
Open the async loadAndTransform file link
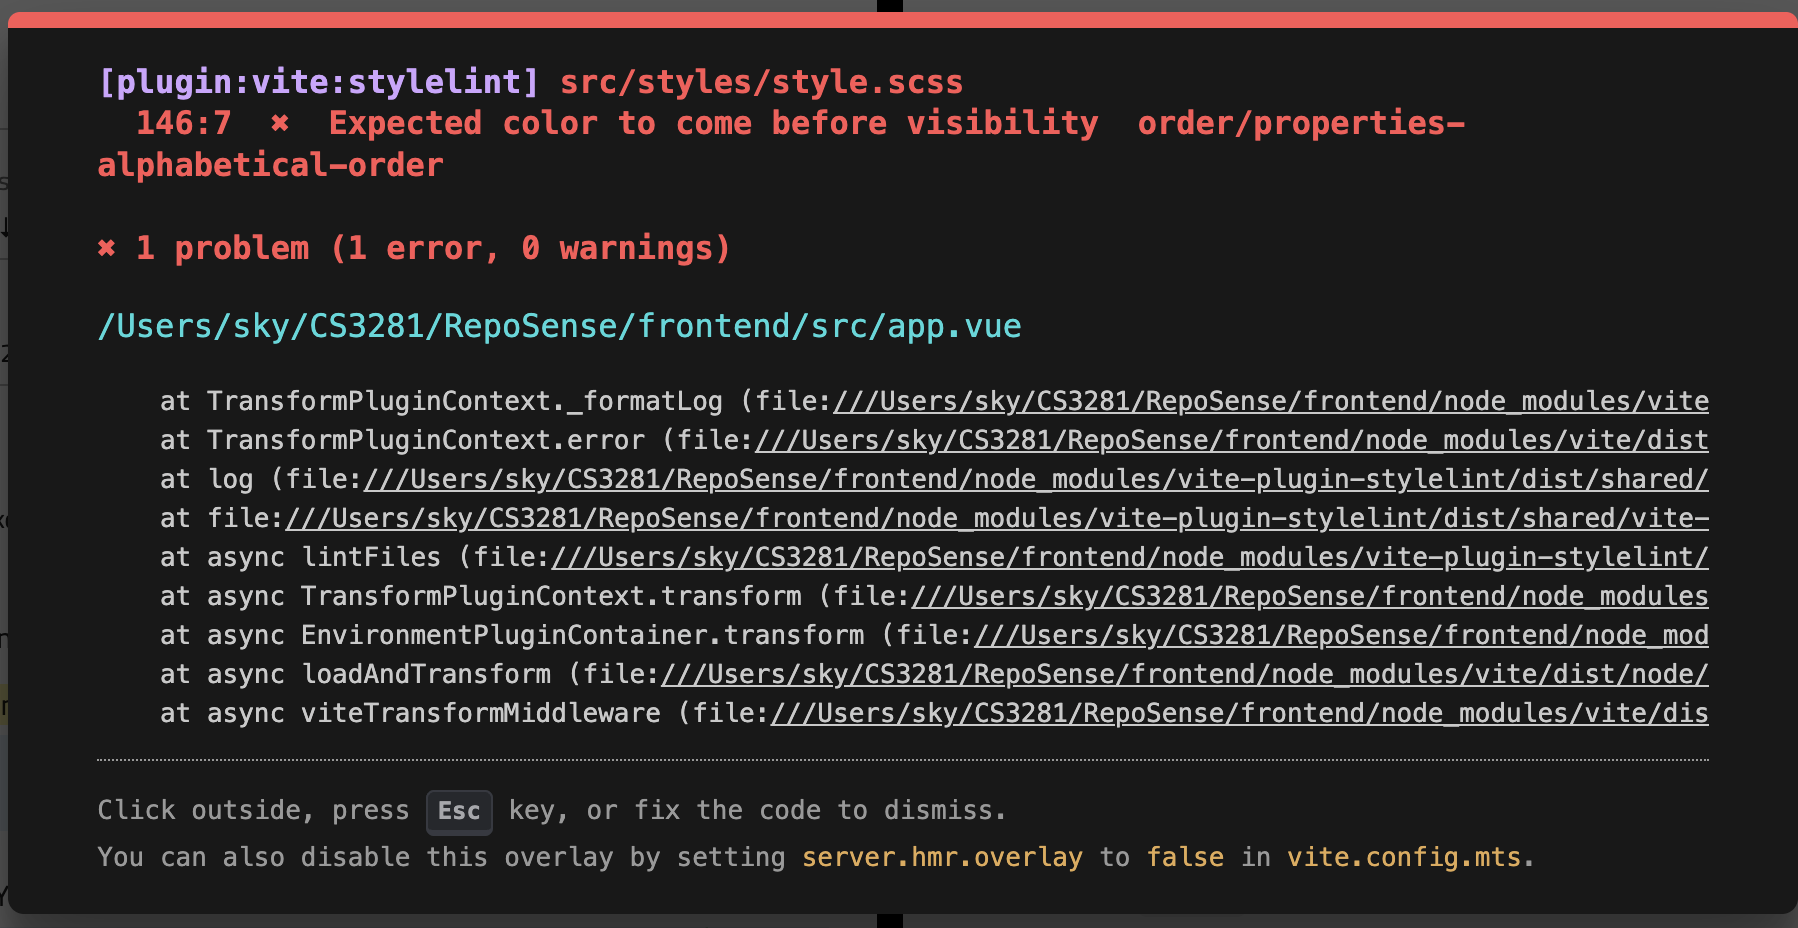pyautogui.click(x=1184, y=674)
